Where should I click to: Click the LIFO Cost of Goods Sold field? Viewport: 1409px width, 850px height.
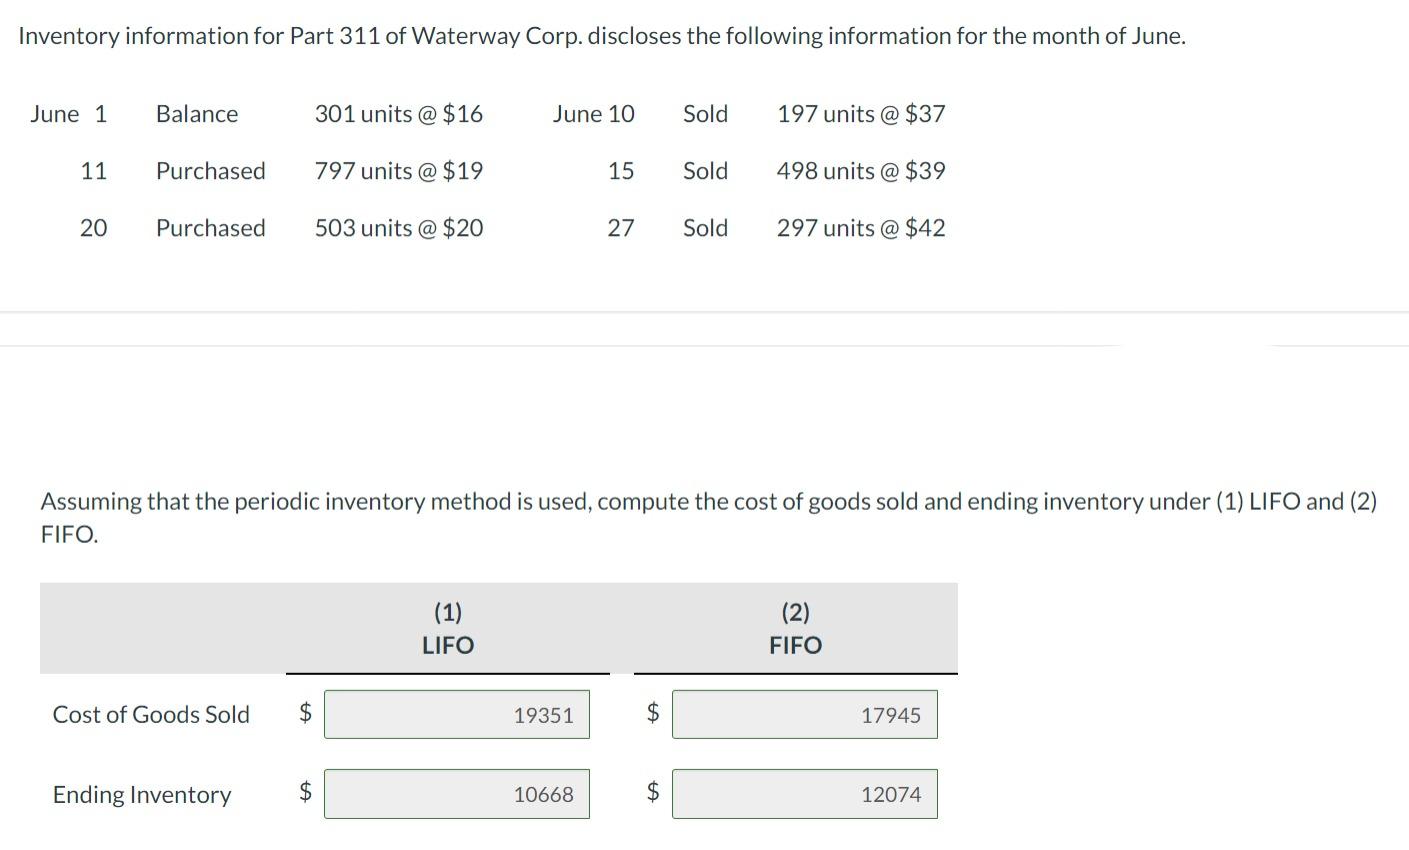[x=456, y=715]
